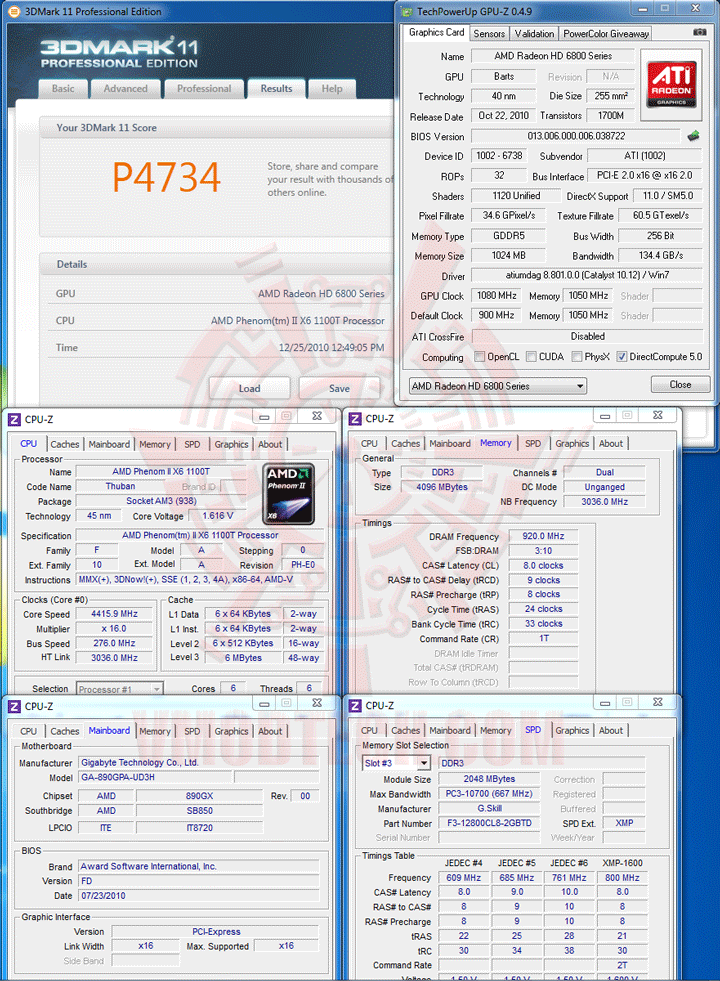Viewport: 720px width, 981px height.
Task: Minimize the GPU-Z window
Action: 642,9
